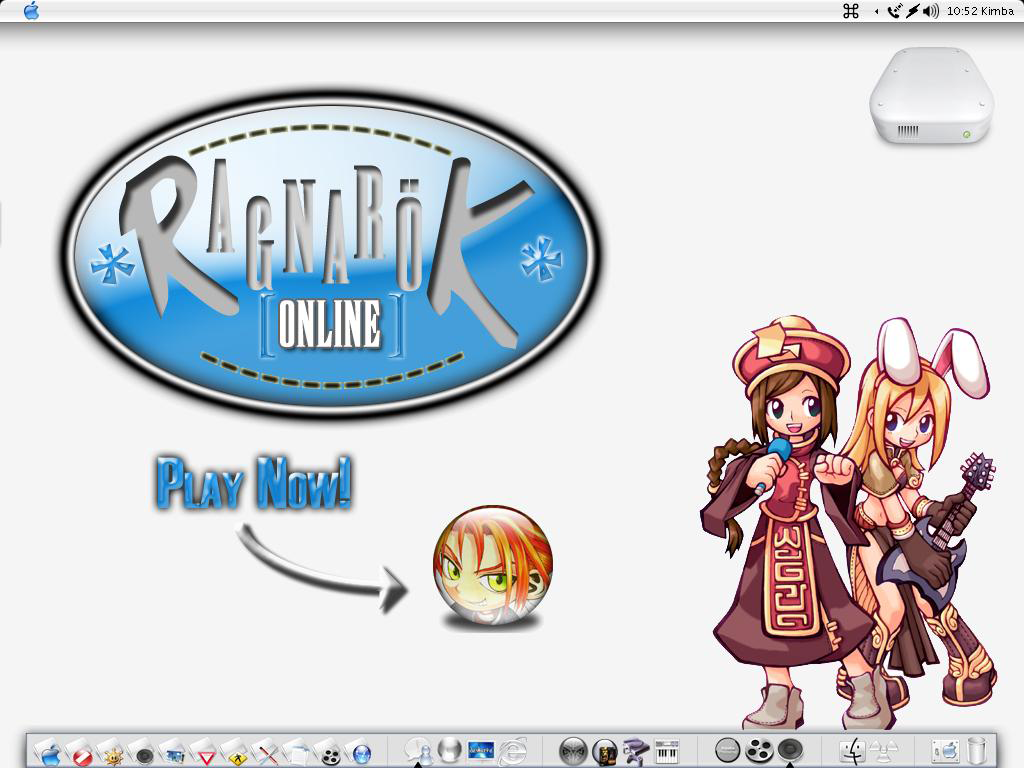Launch the round game character icon in dock

[x=605, y=752]
